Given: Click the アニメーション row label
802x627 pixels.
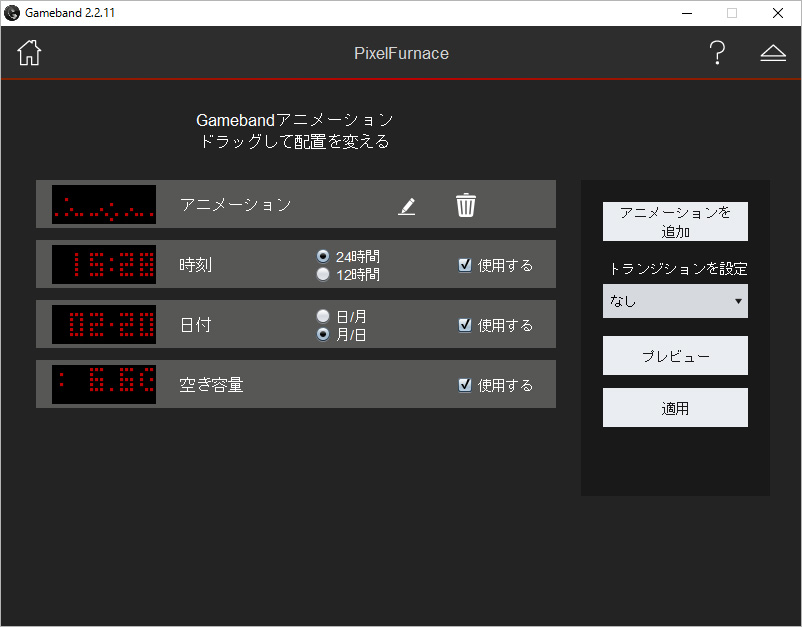Looking at the screenshot, I should (236, 205).
